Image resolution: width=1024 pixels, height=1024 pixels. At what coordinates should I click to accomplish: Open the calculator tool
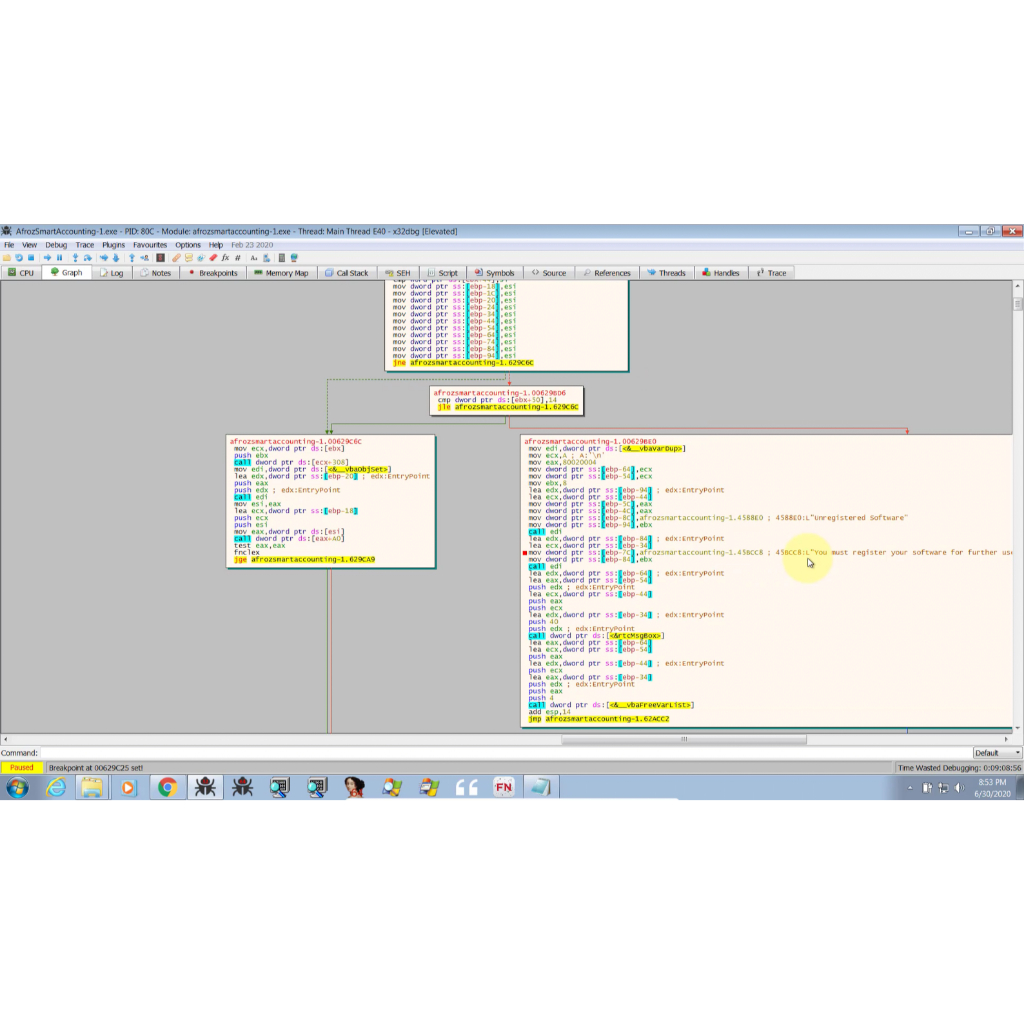281,258
